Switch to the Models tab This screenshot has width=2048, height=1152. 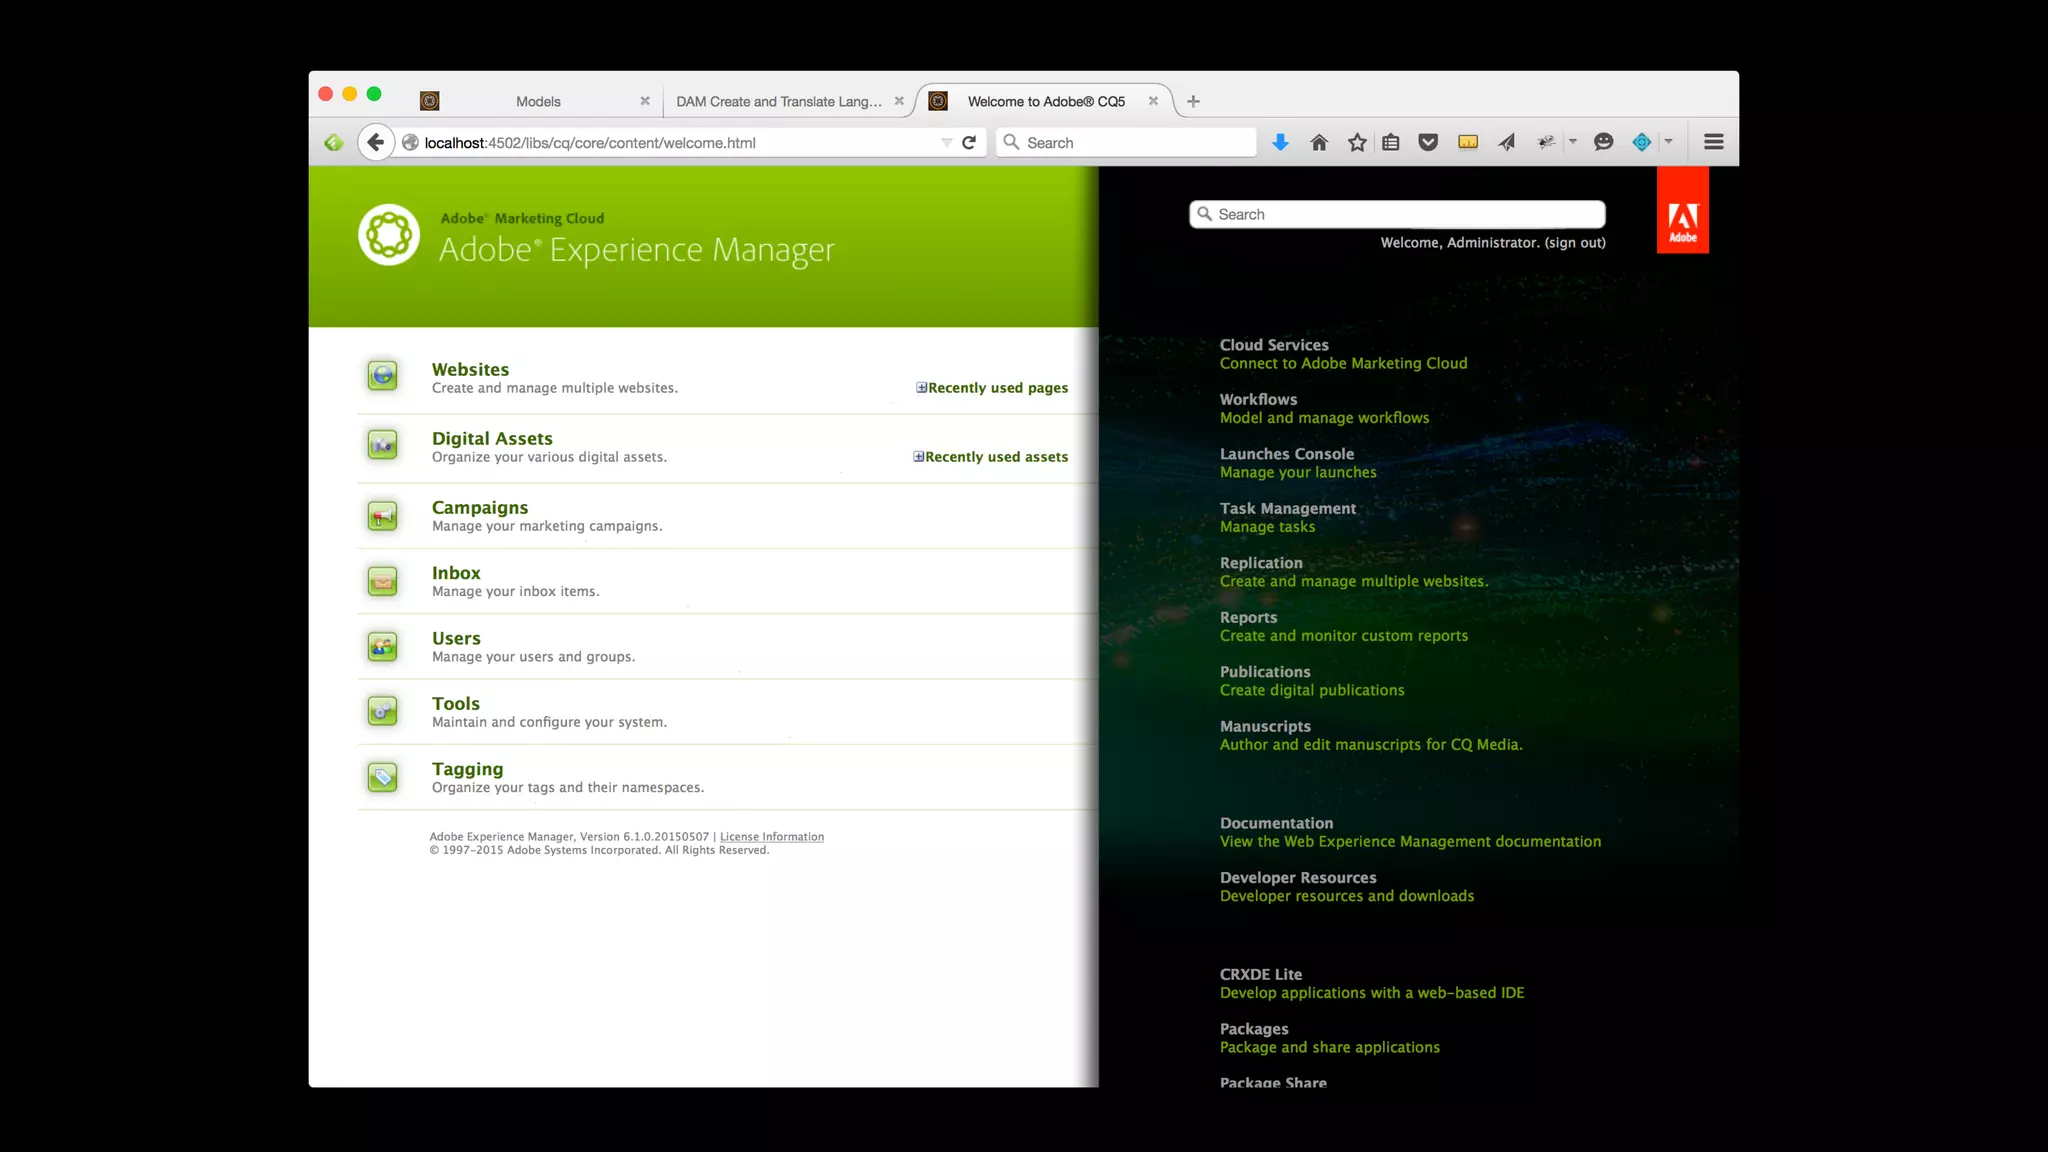pyautogui.click(x=538, y=101)
